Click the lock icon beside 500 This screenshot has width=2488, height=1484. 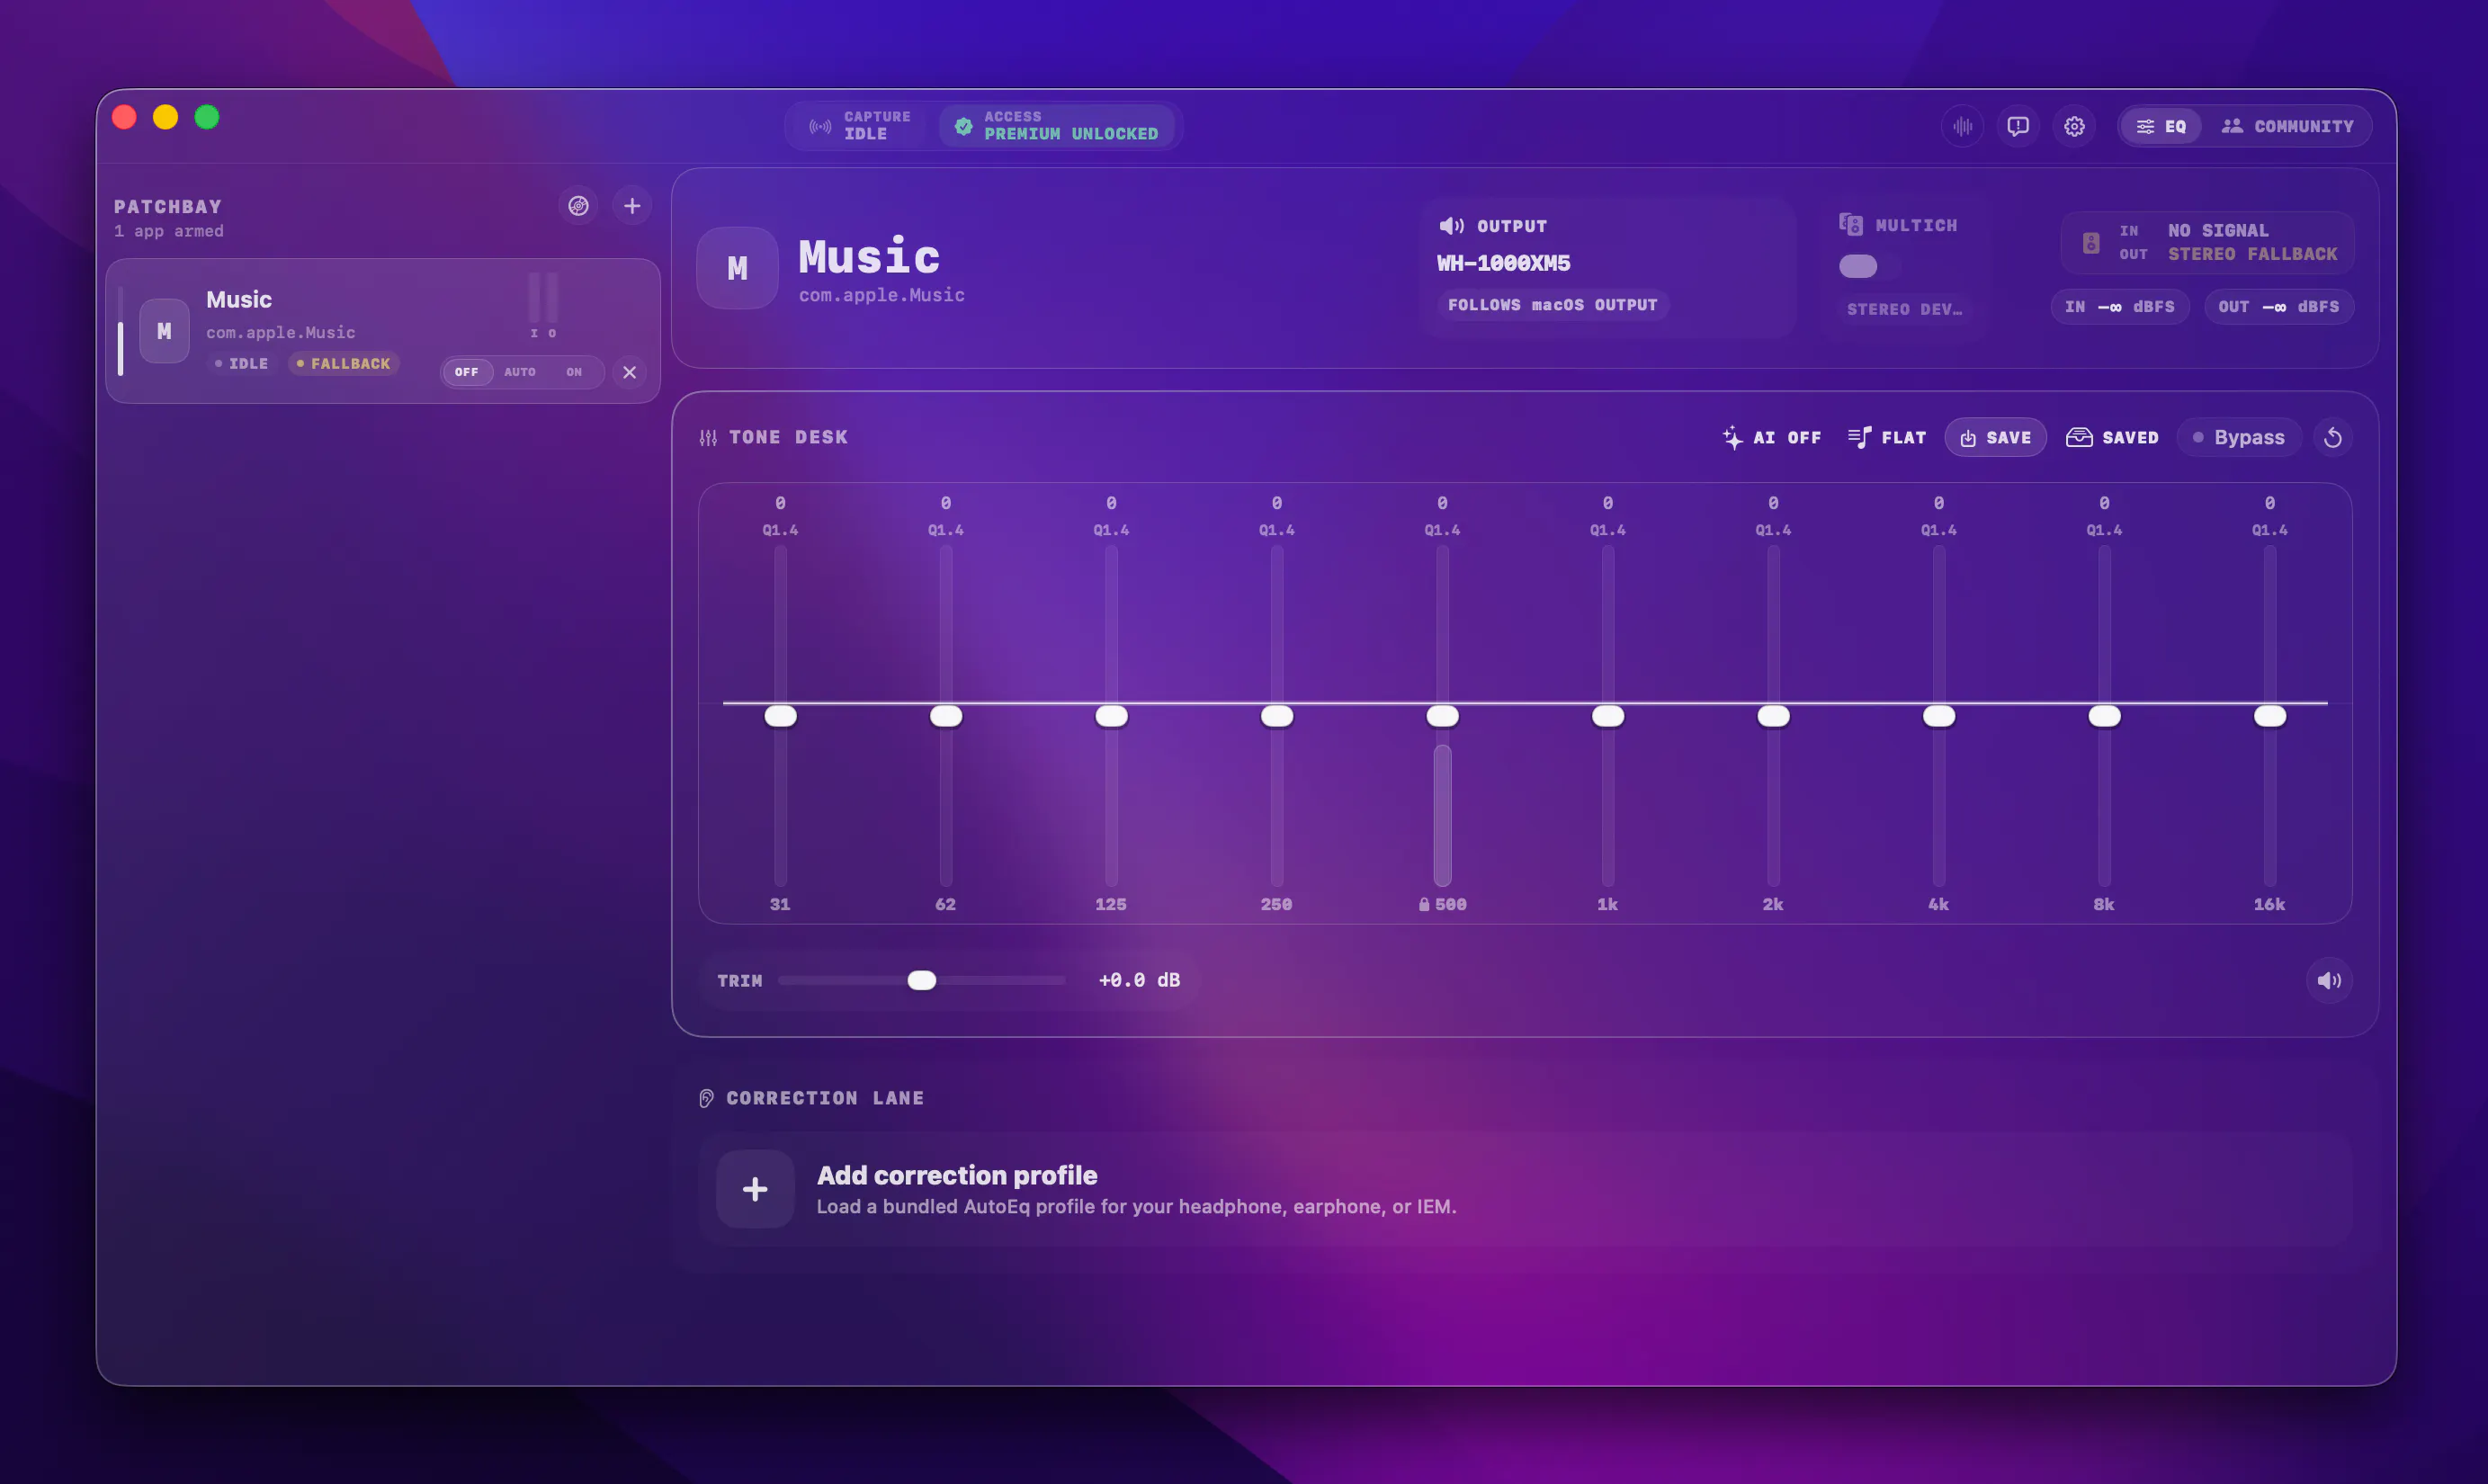[1424, 905]
